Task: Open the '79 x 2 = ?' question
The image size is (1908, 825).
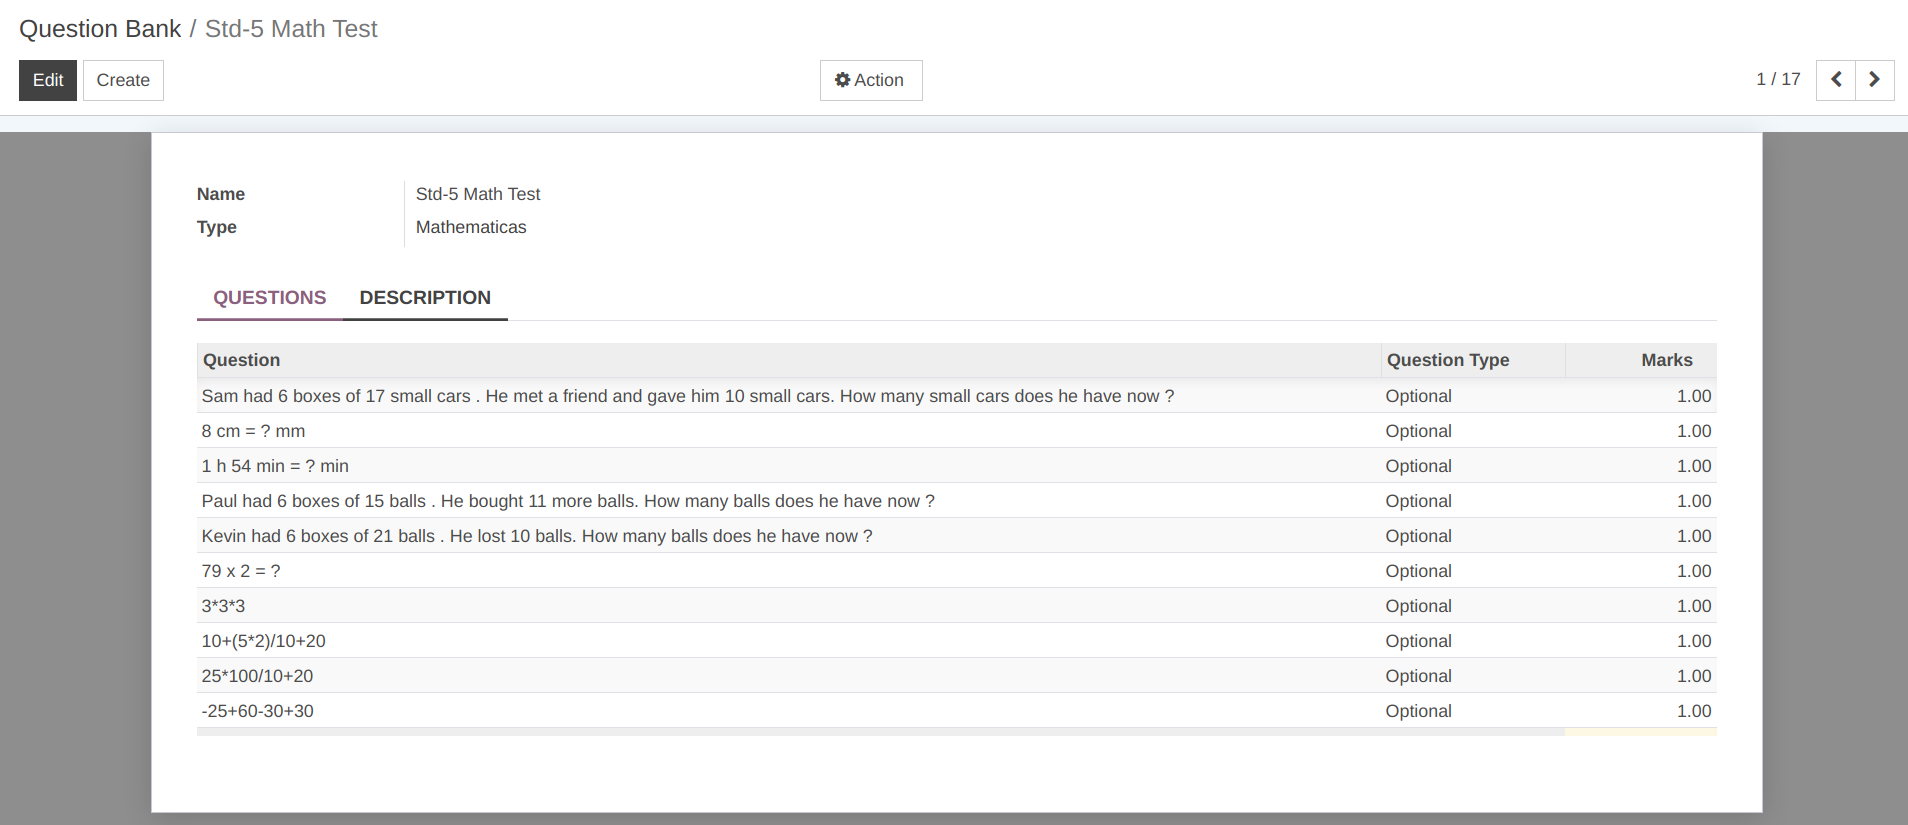Action: (957, 571)
